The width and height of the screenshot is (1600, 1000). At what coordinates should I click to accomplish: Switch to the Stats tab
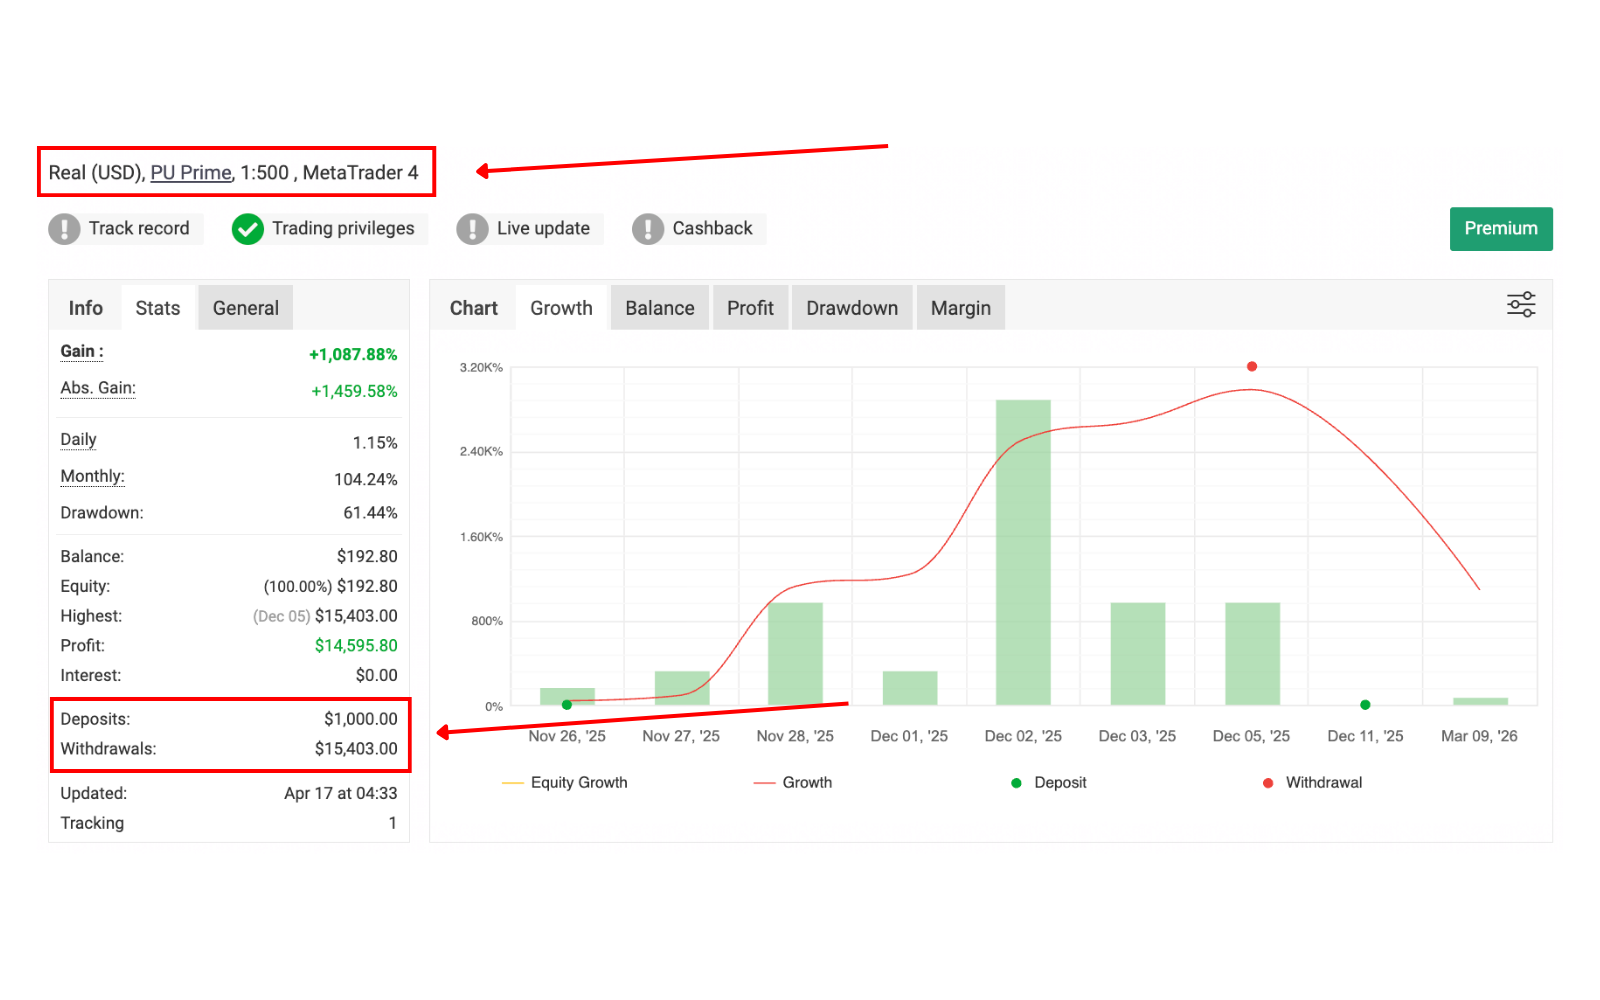click(x=158, y=308)
